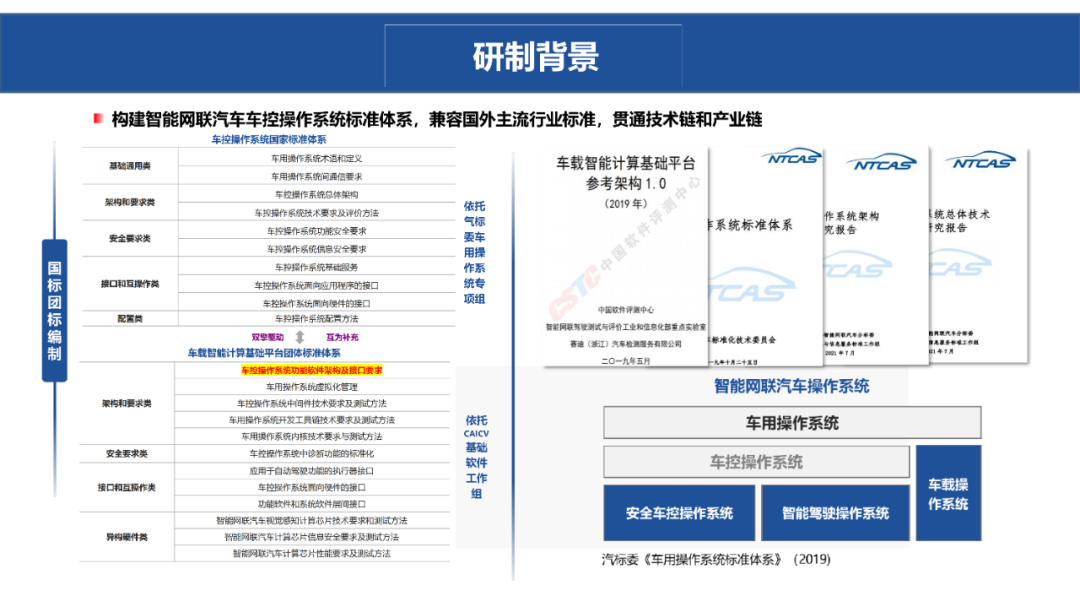
Task: Click the grayed-out 车控操作系统 bar
Action: (756, 462)
